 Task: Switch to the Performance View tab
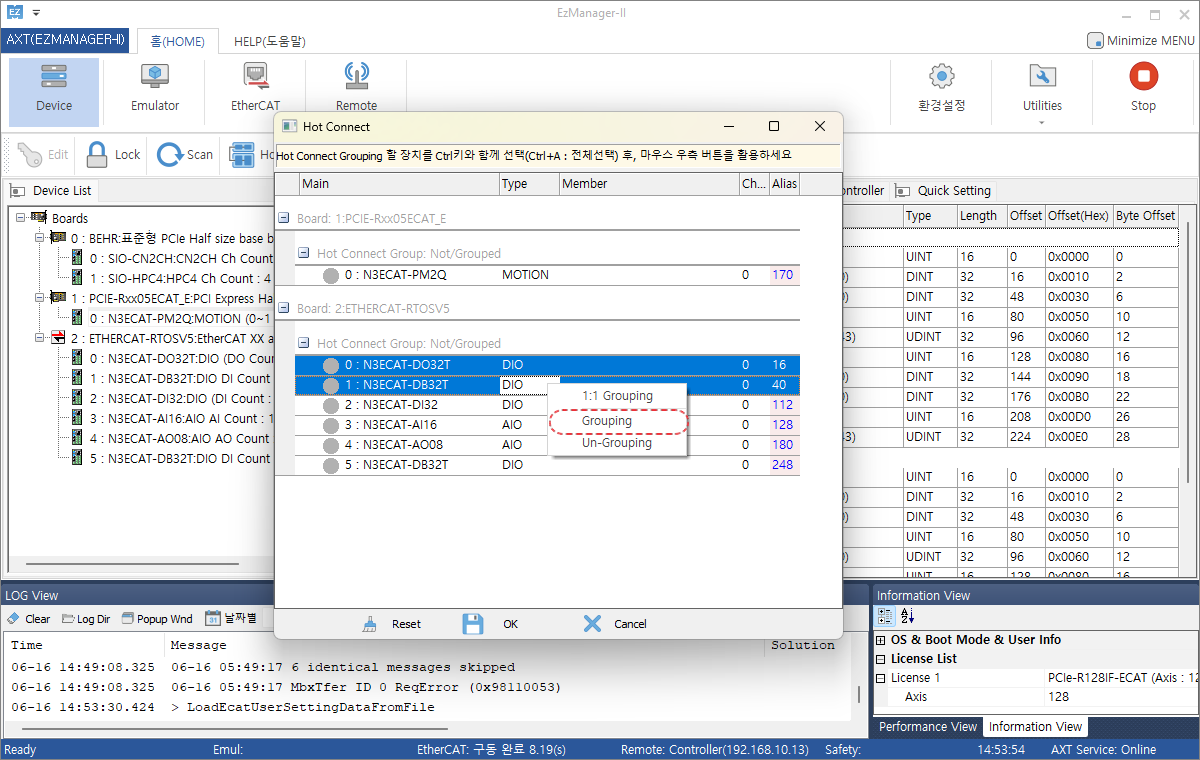coord(928,727)
